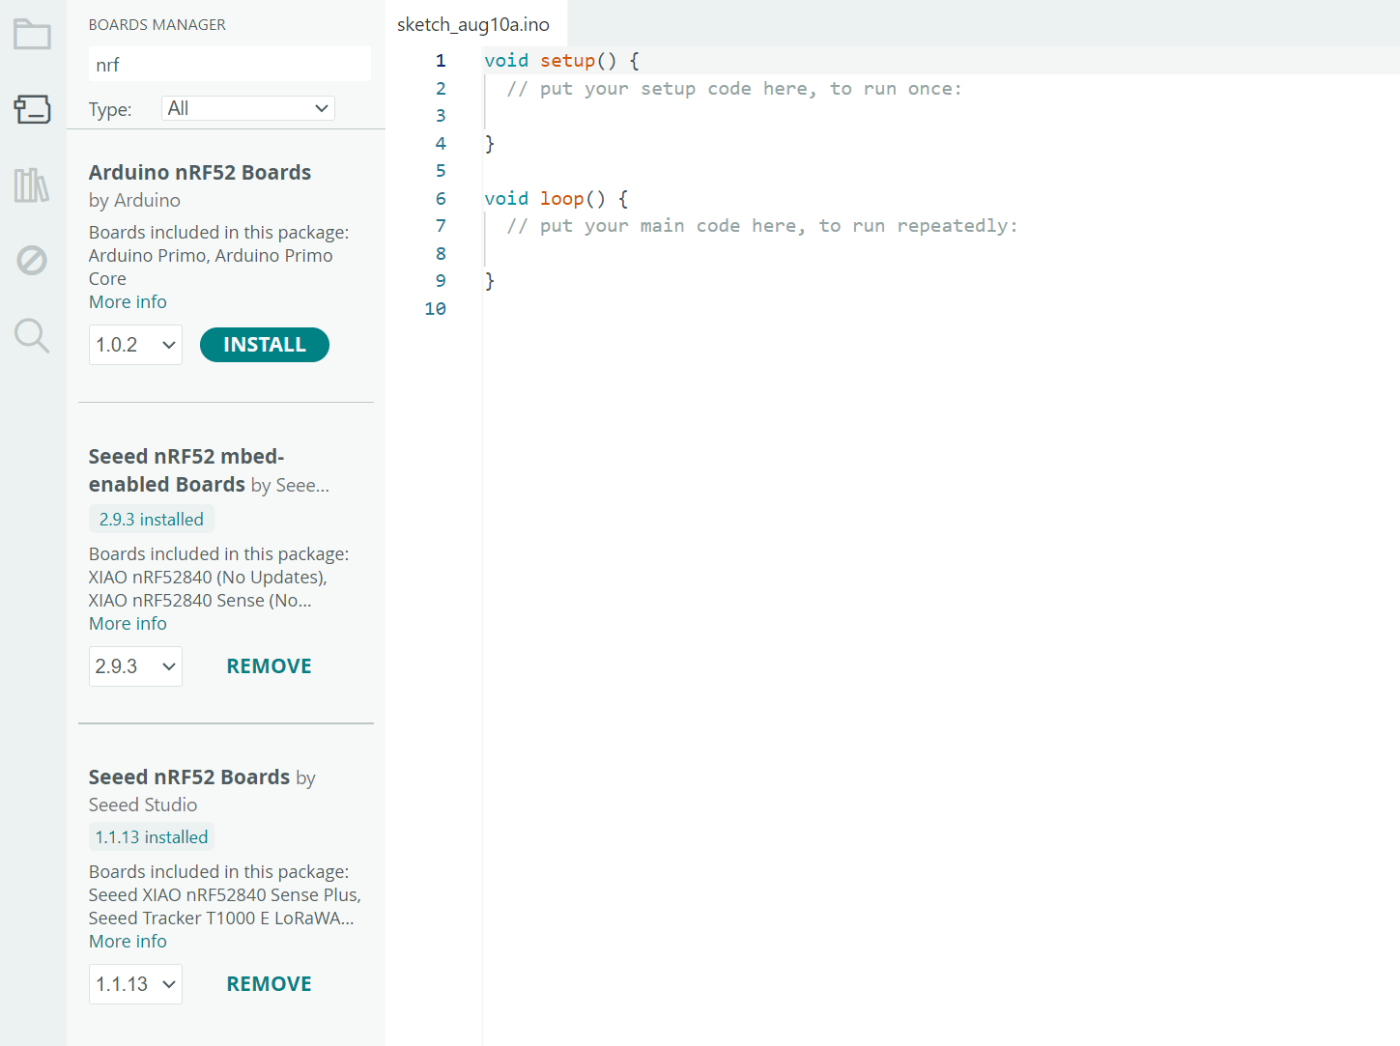Click line number 10 in the gutter
This screenshot has width=1400, height=1046.
tap(435, 309)
